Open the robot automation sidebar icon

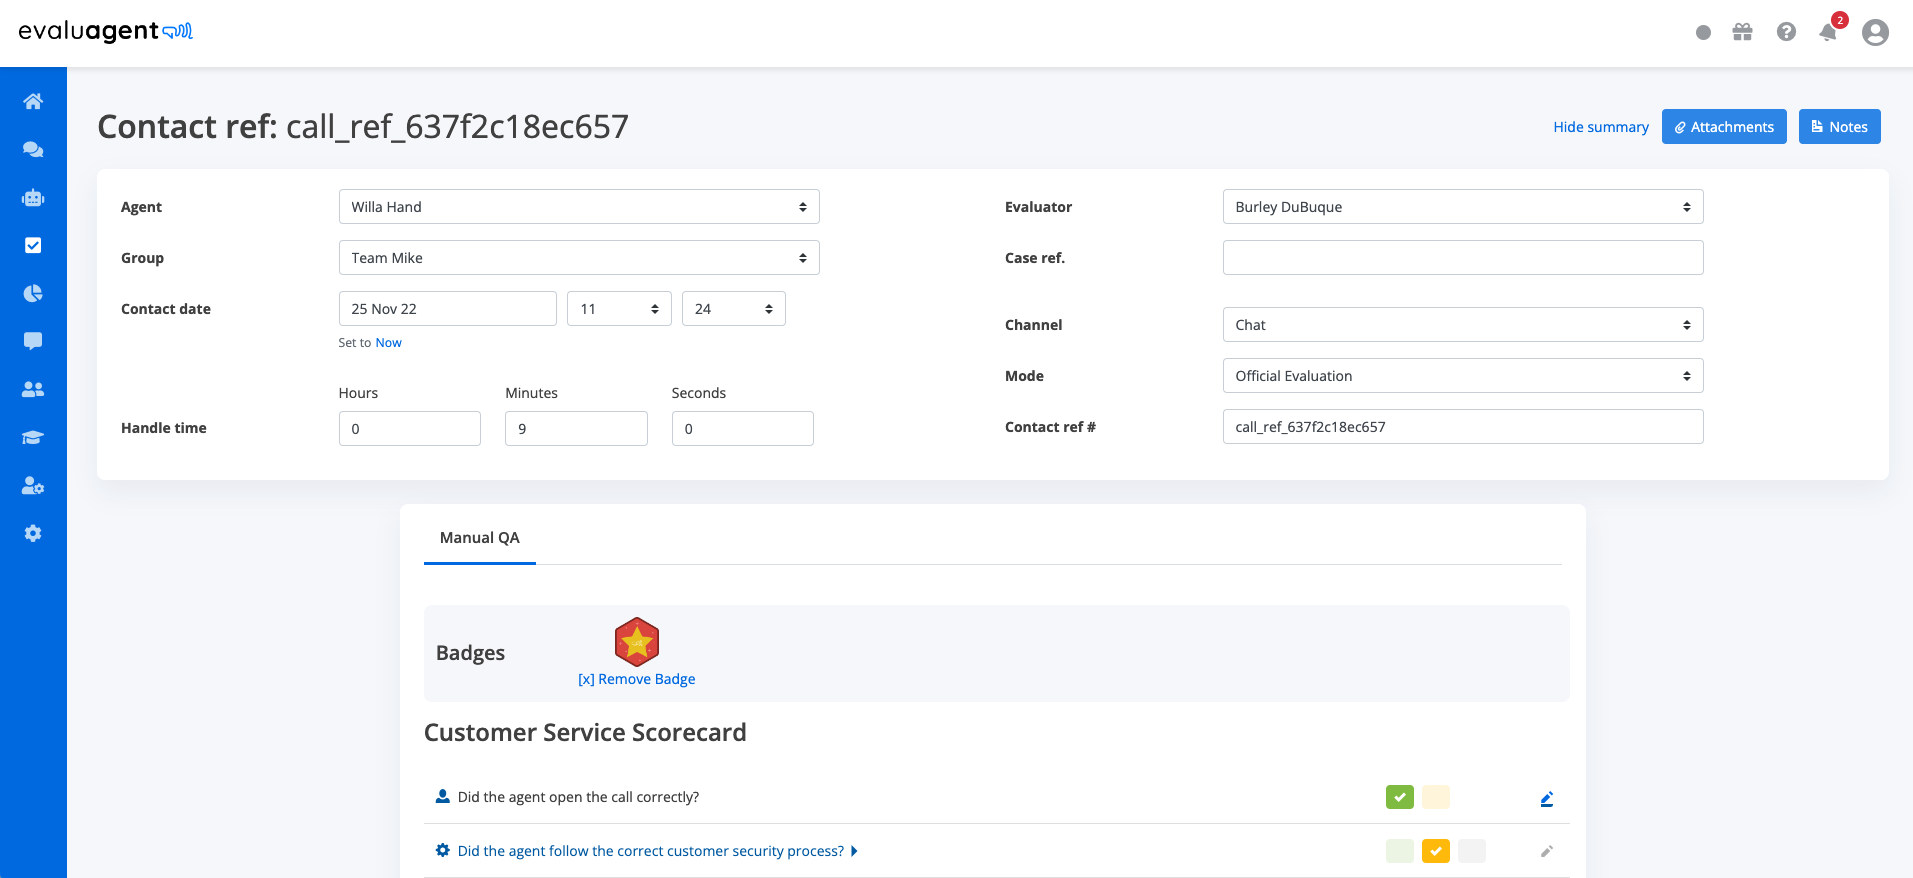click(33, 197)
